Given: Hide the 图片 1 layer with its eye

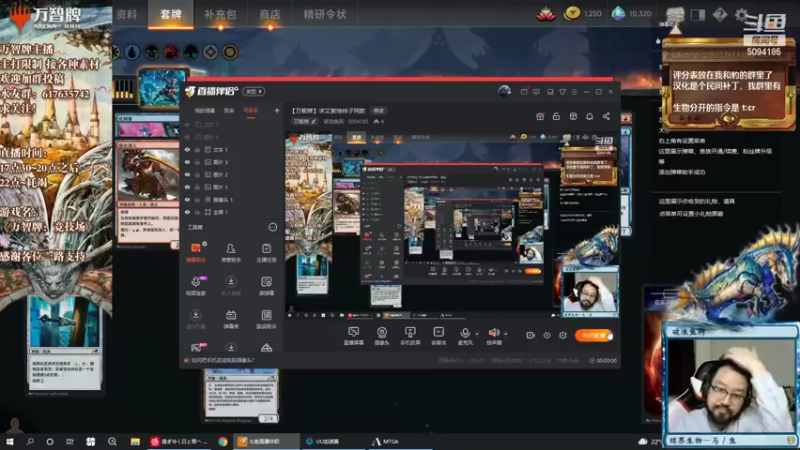Looking at the screenshot, I should [x=187, y=187].
